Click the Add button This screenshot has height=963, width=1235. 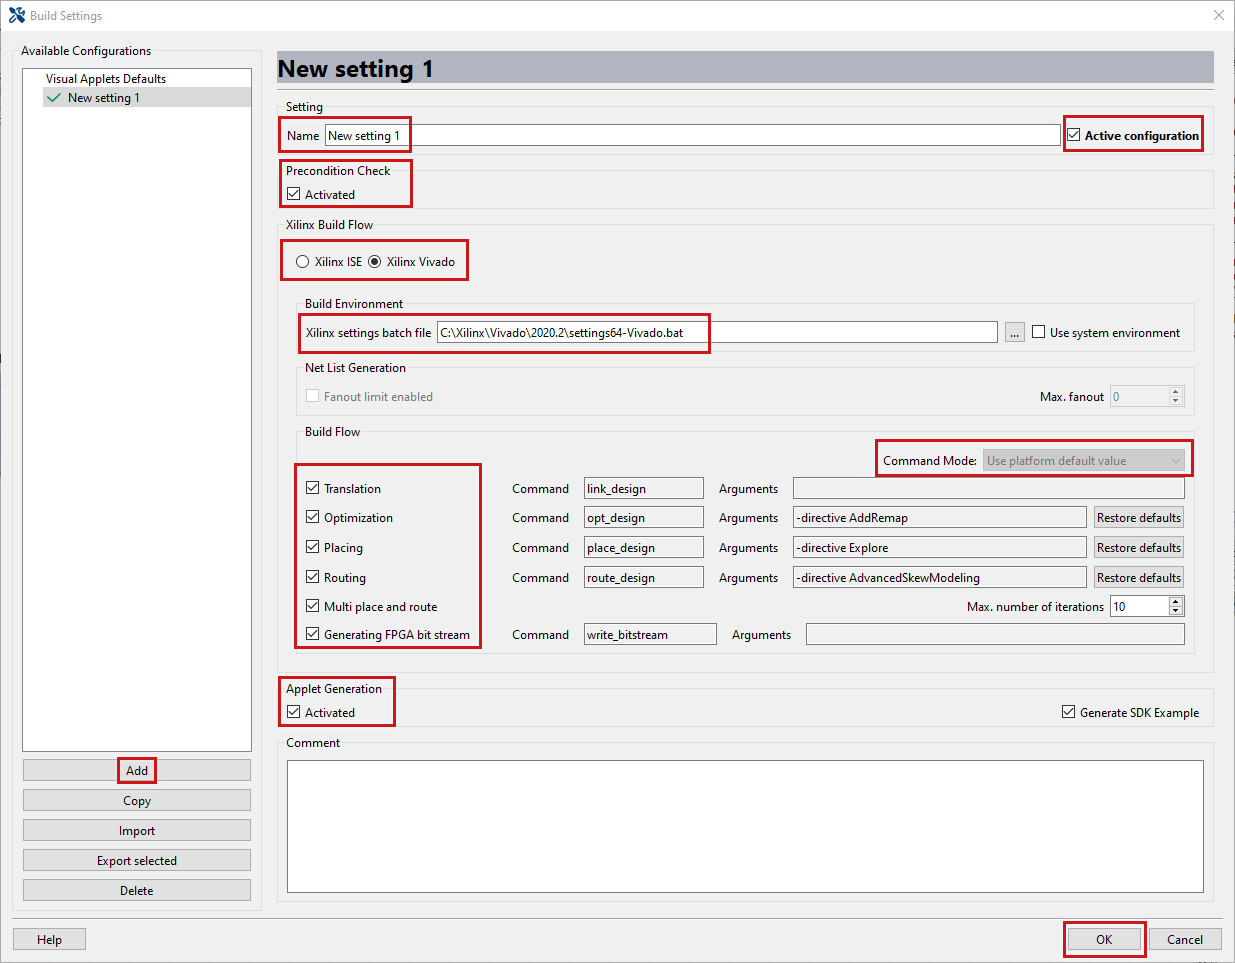136,770
